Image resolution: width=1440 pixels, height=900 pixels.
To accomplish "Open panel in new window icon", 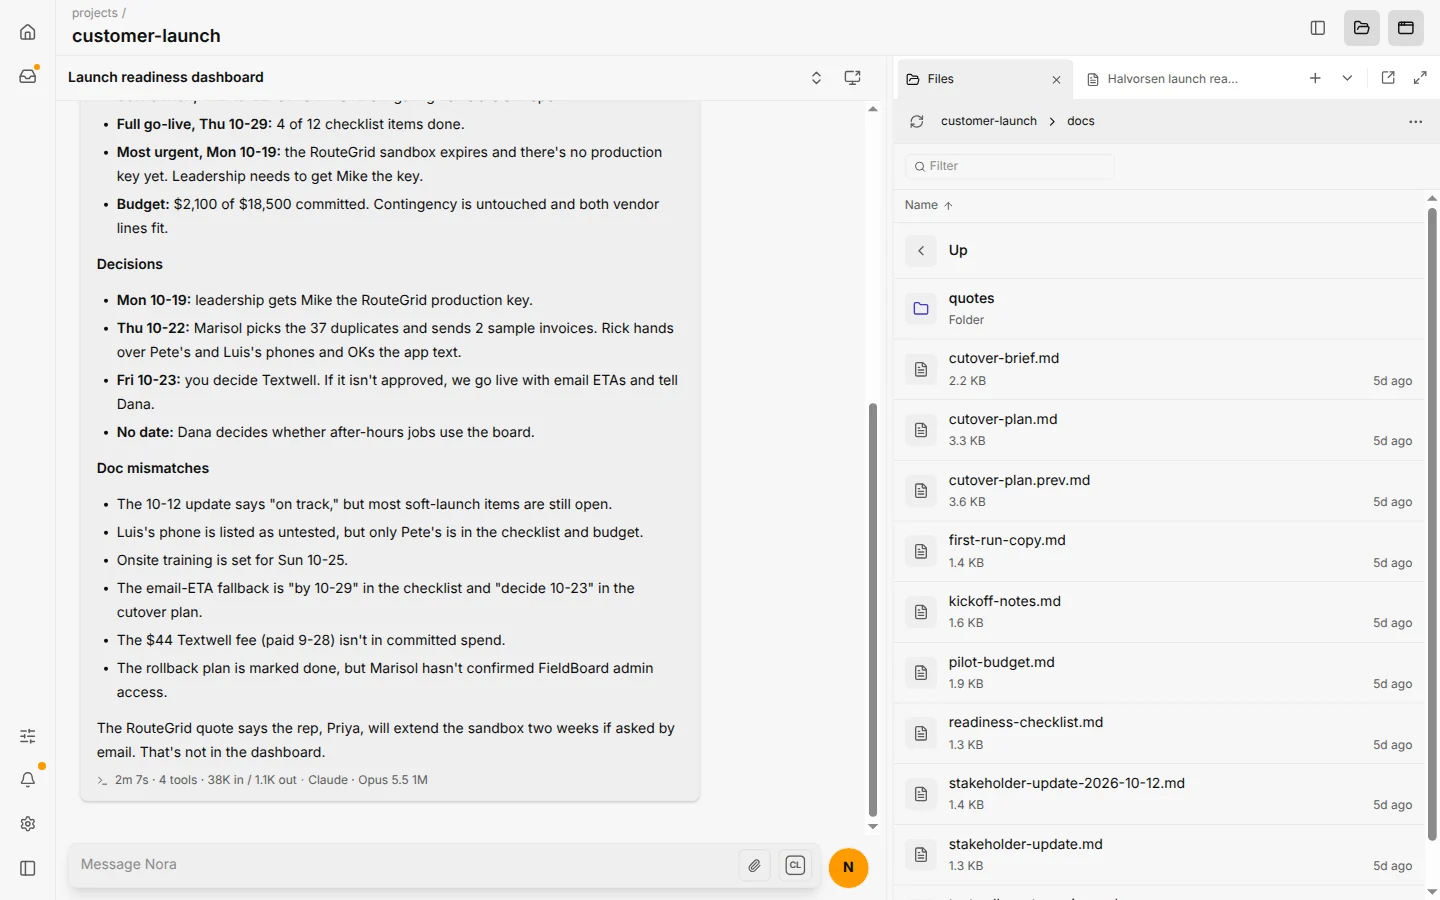I will coord(1388,78).
